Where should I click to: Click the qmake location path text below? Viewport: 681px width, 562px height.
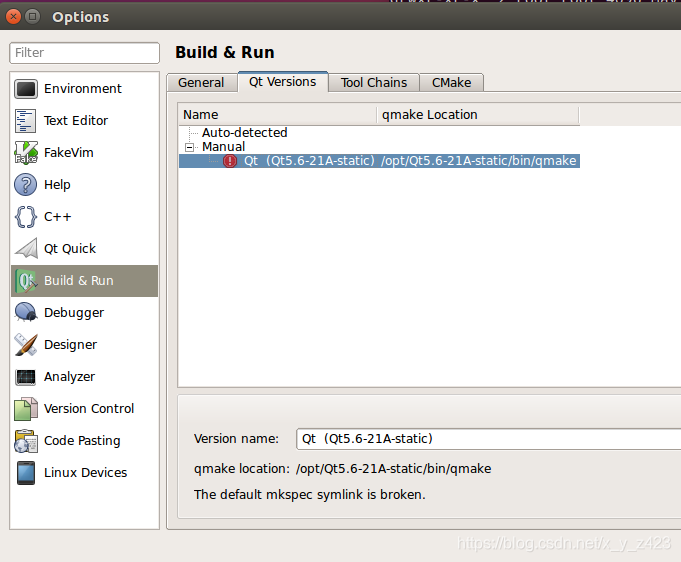click(x=393, y=469)
